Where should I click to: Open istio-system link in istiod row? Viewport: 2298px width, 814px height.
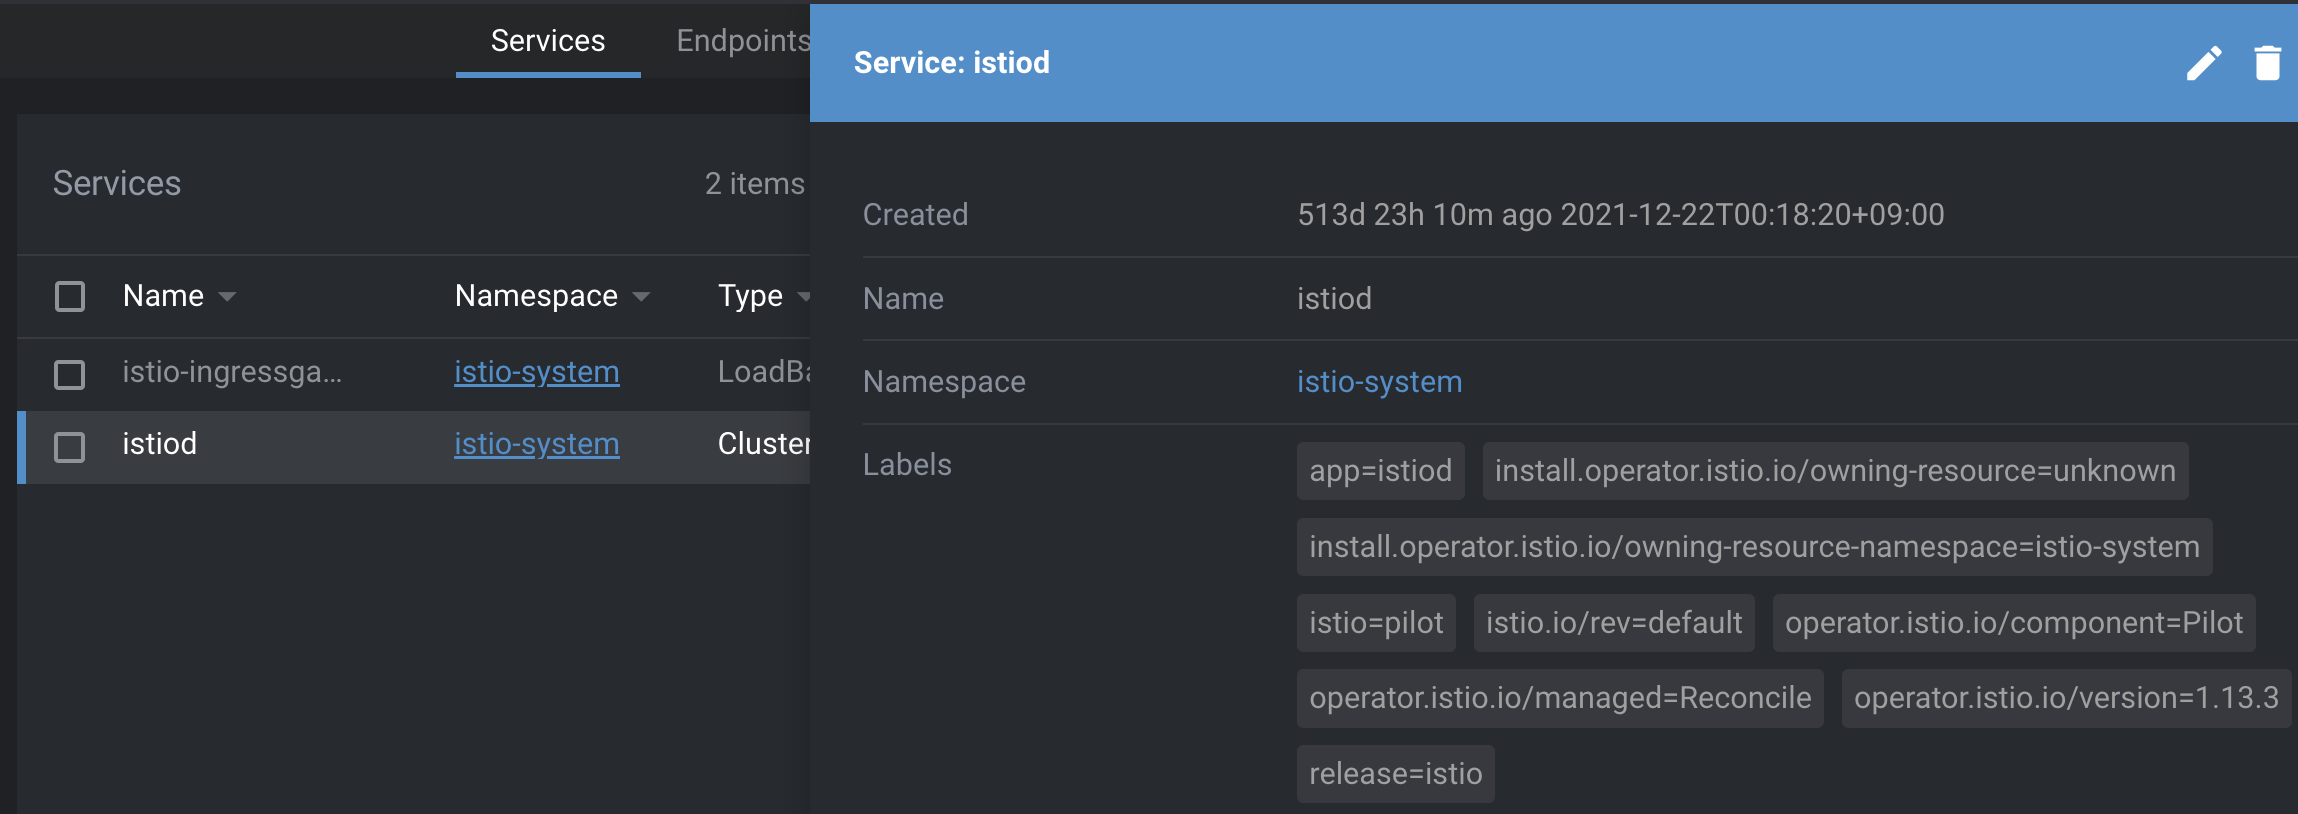[537, 444]
